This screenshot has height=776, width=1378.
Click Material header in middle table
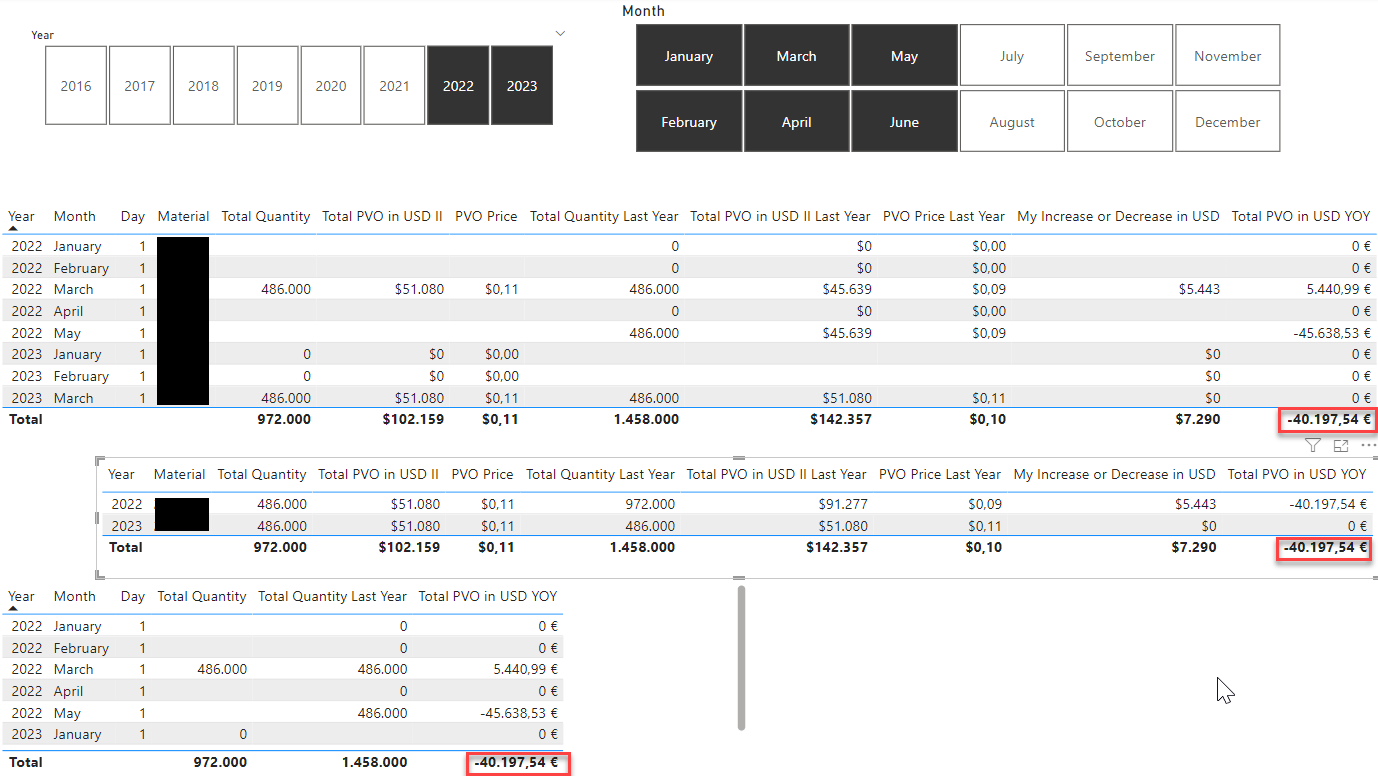coord(180,474)
